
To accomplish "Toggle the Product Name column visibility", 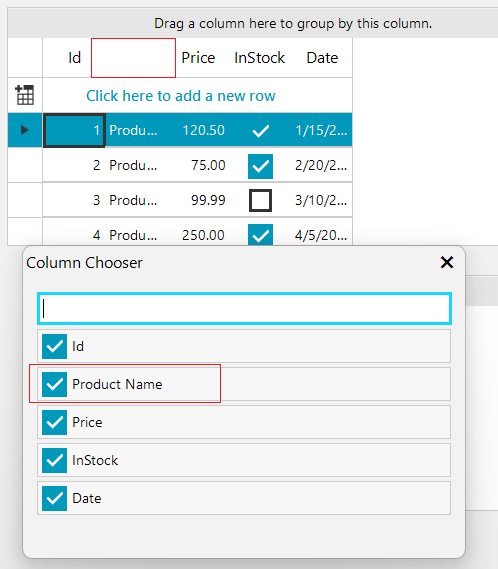I will pos(54,384).
